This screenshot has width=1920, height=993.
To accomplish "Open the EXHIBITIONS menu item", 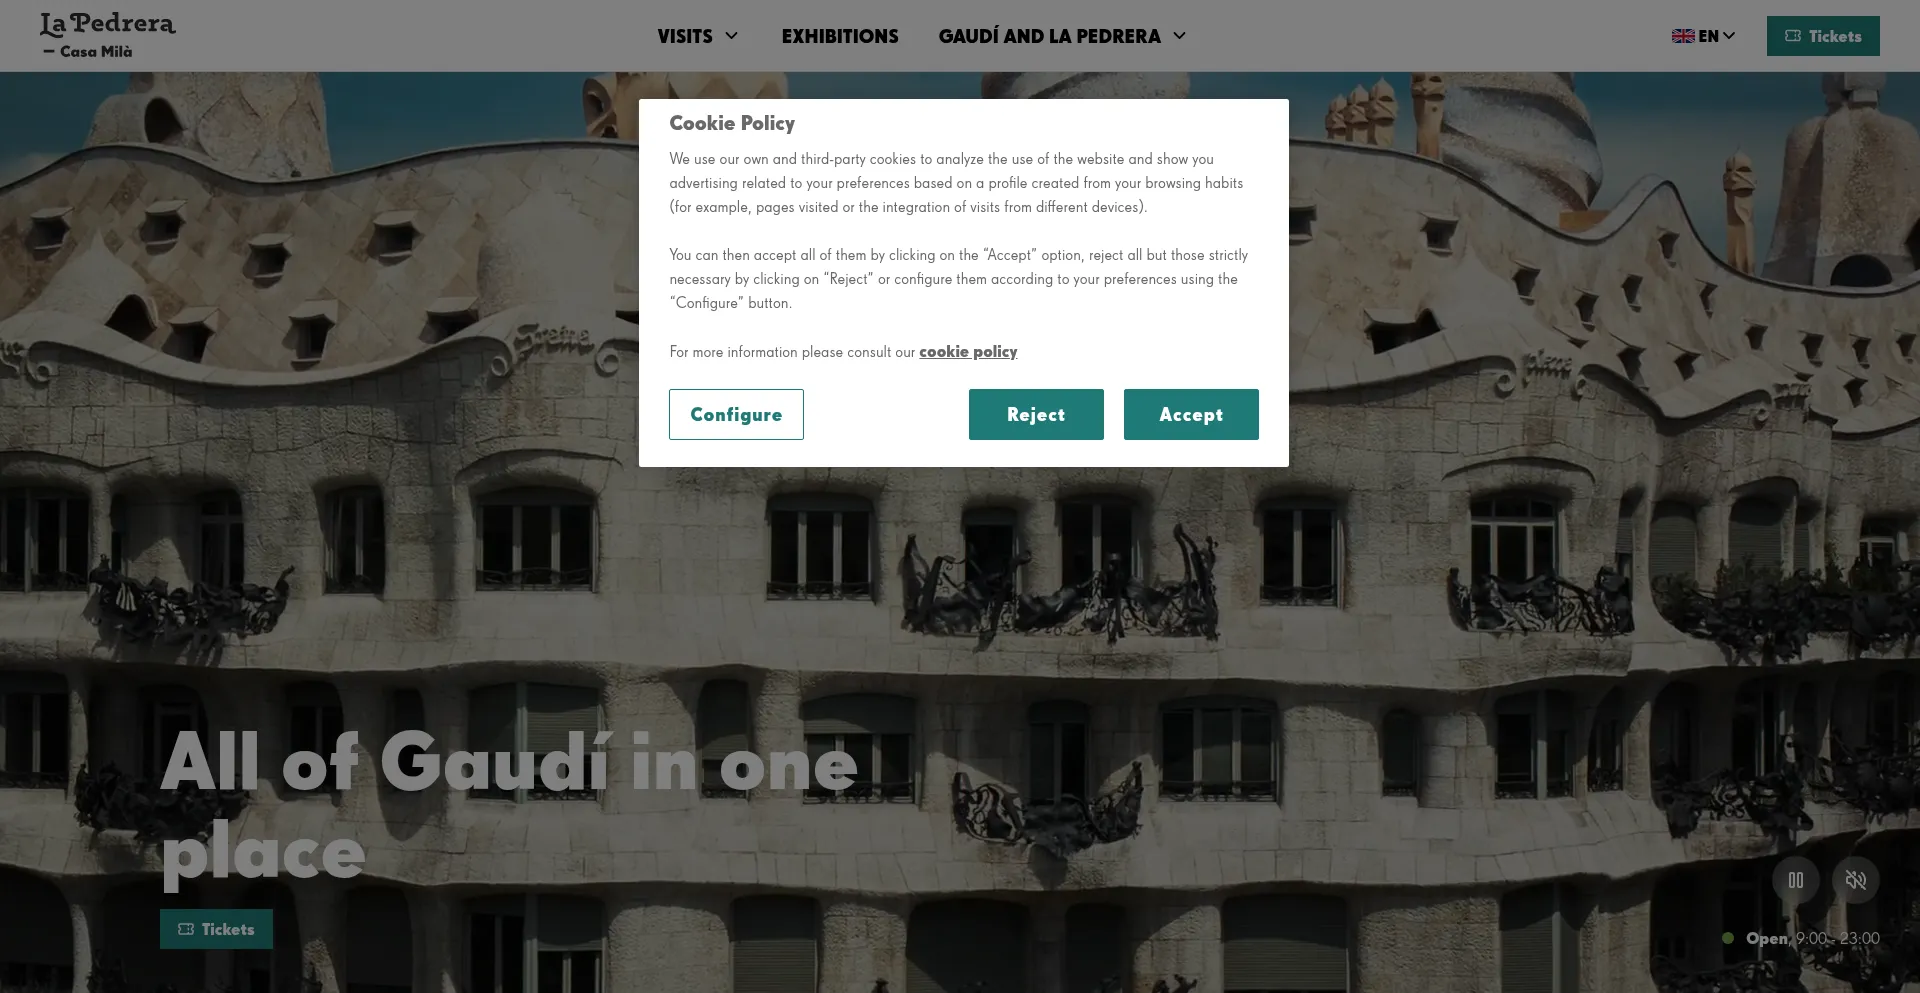I will [840, 36].
